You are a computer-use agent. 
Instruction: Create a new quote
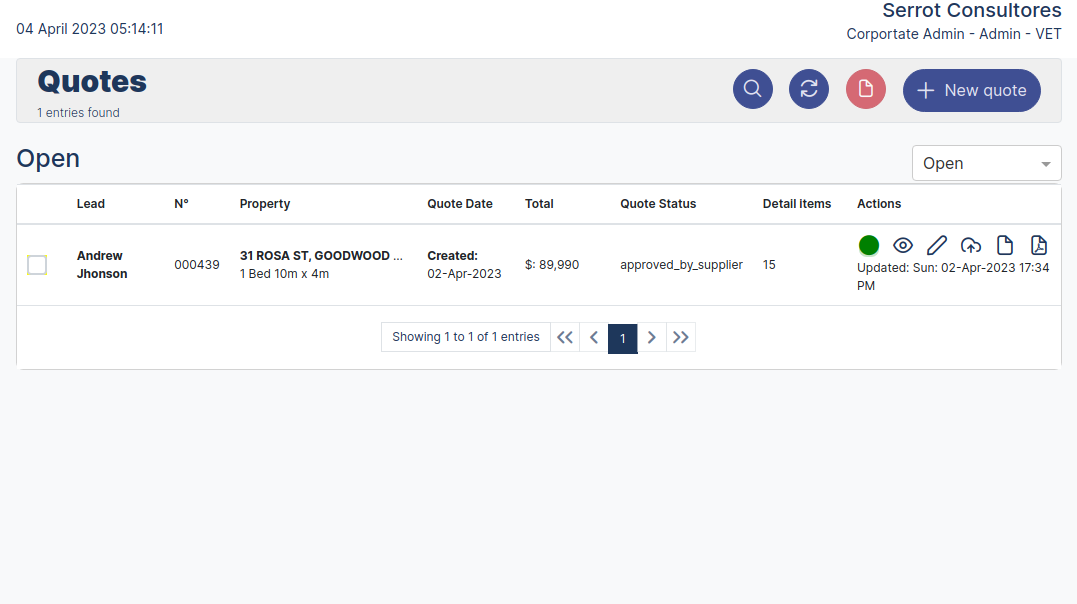coord(972,90)
